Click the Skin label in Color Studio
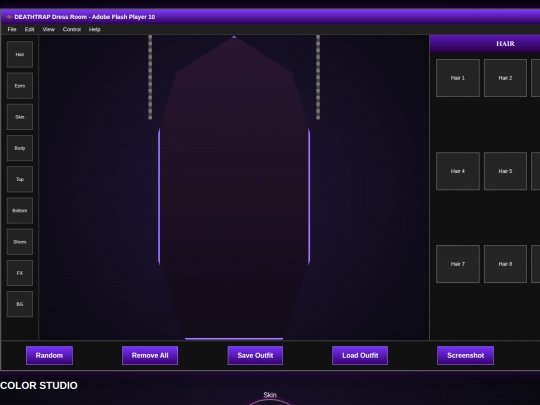This screenshot has height=405, width=540. tap(270, 395)
